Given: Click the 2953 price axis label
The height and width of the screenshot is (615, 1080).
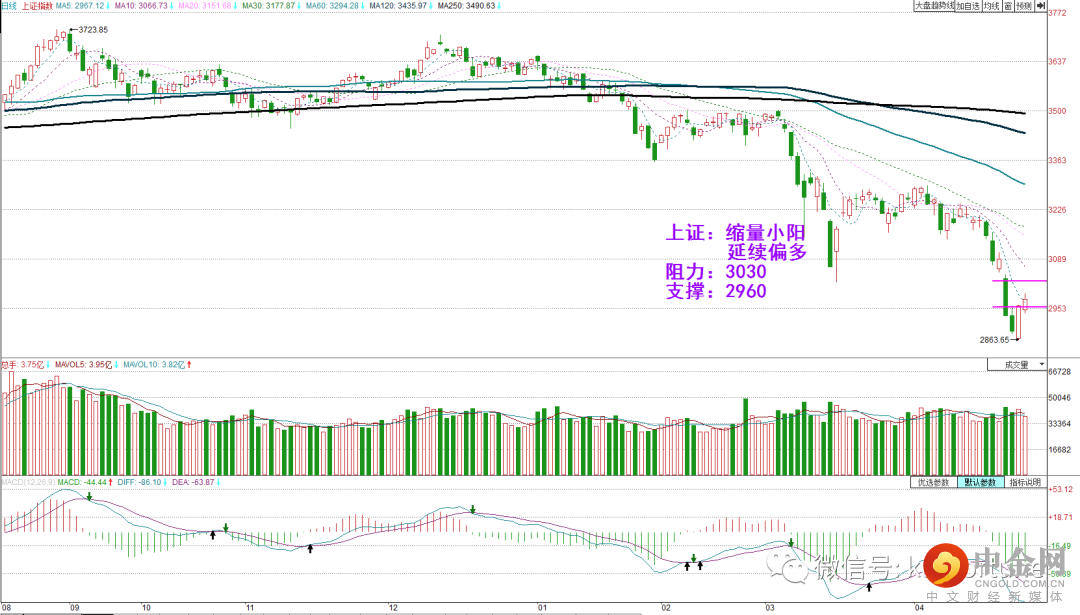Looking at the screenshot, I should 1057,309.
